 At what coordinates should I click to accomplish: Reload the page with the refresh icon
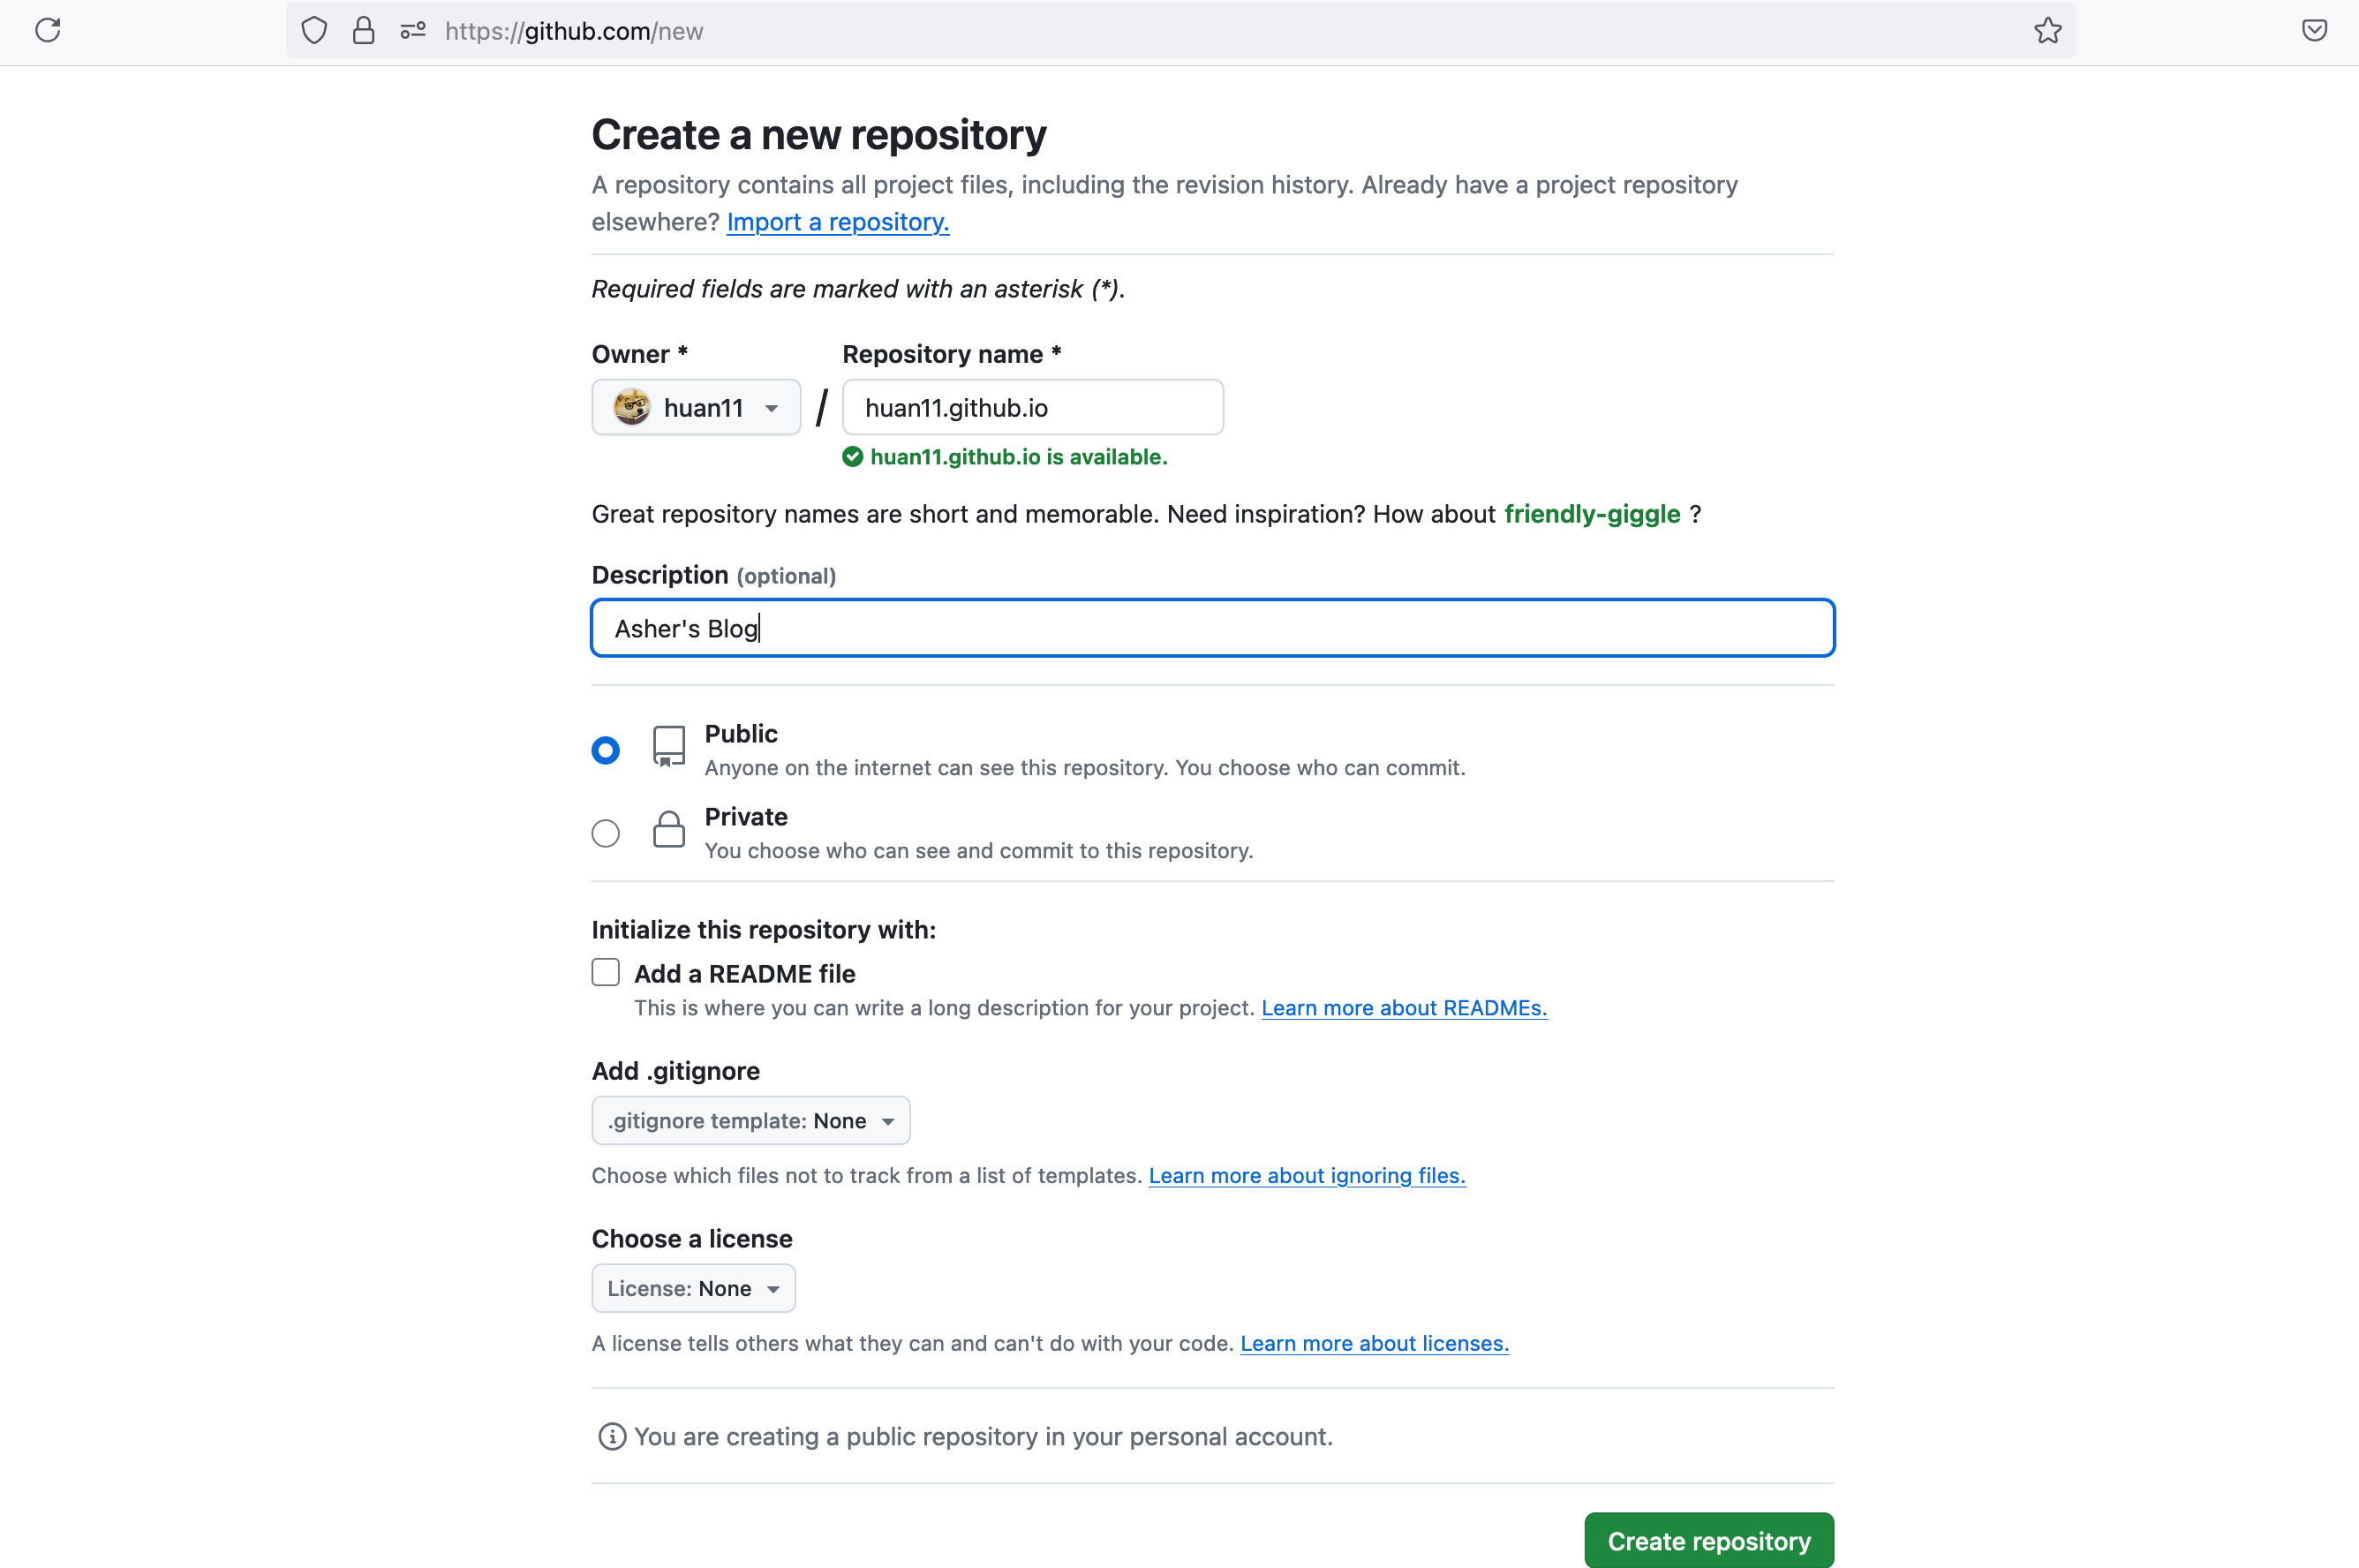48,30
